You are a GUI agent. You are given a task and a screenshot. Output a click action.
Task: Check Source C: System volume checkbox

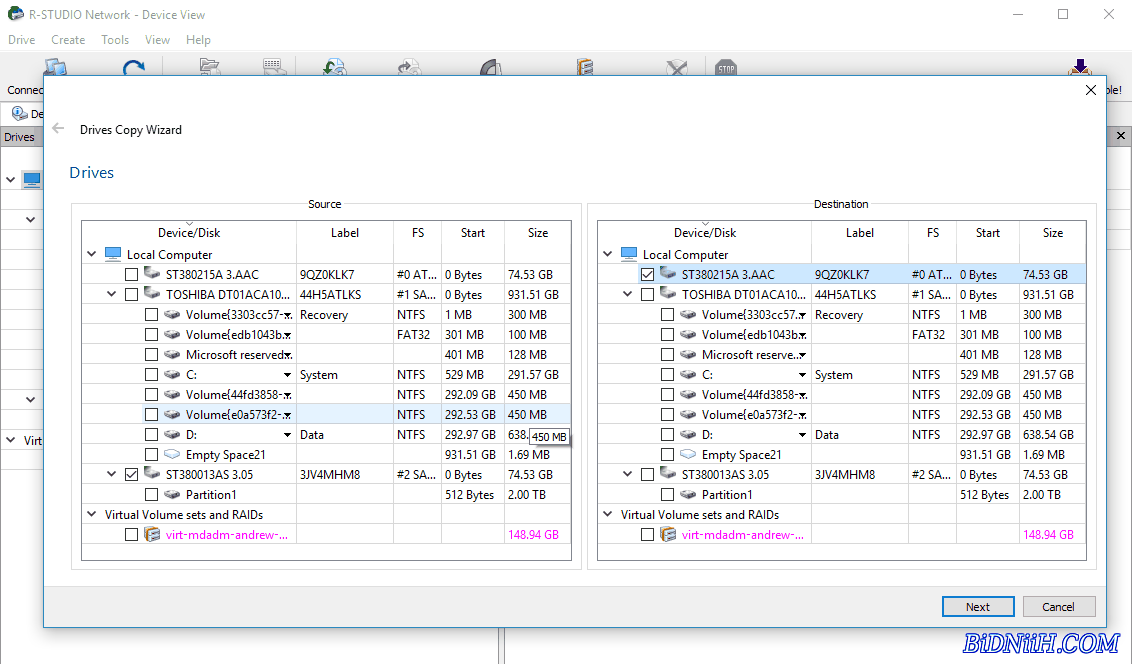[152, 375]
